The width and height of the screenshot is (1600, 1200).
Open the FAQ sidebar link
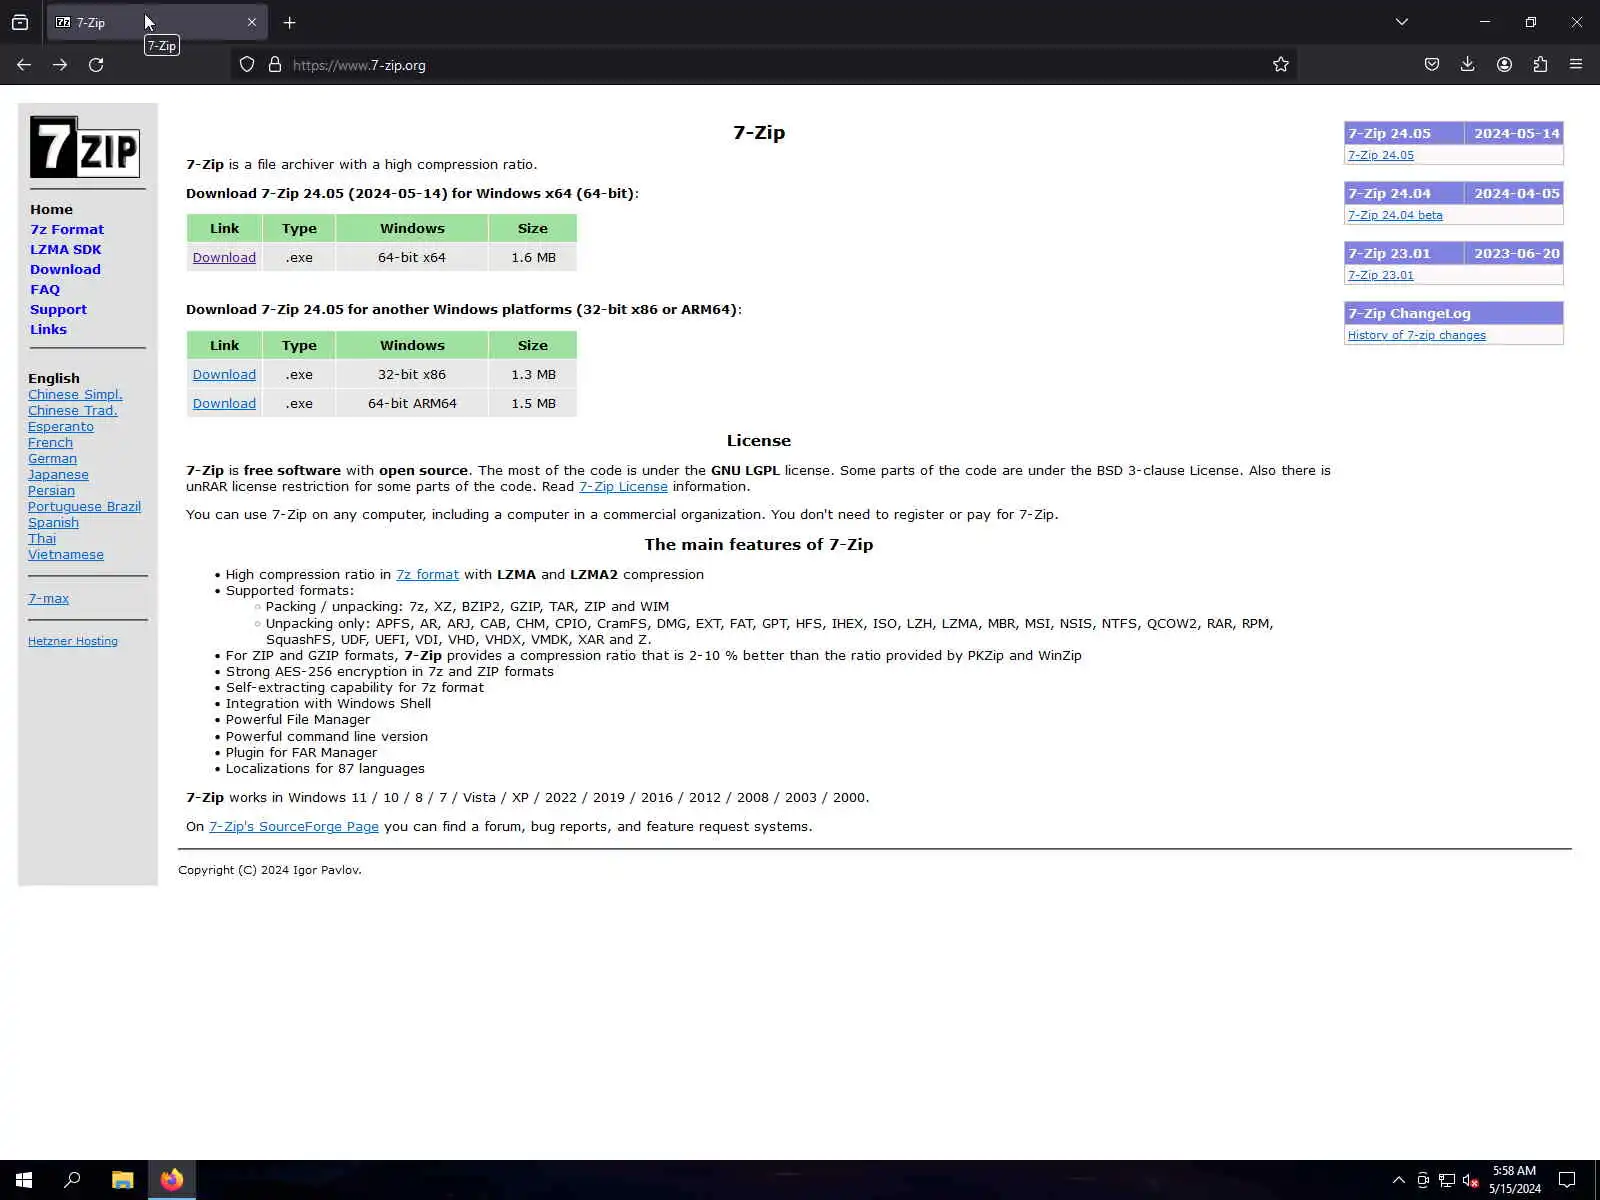click(45, 289)
